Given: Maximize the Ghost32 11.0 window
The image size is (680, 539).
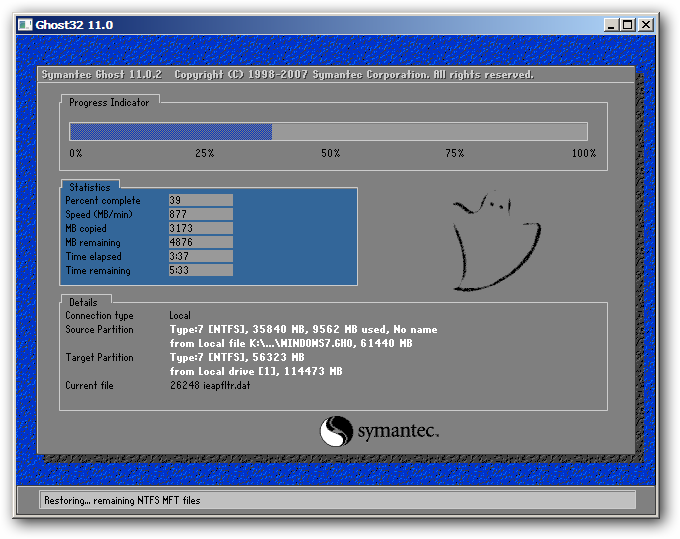Looking at the screenshot, I should pos(628,25).
